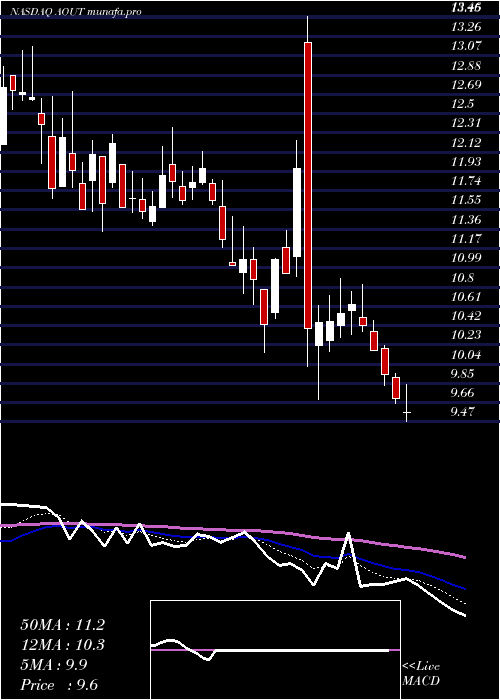This screenshot has height=700, width=500.
Task: Click the 50MA : 11.2 readout
Action: pos(62,625)
